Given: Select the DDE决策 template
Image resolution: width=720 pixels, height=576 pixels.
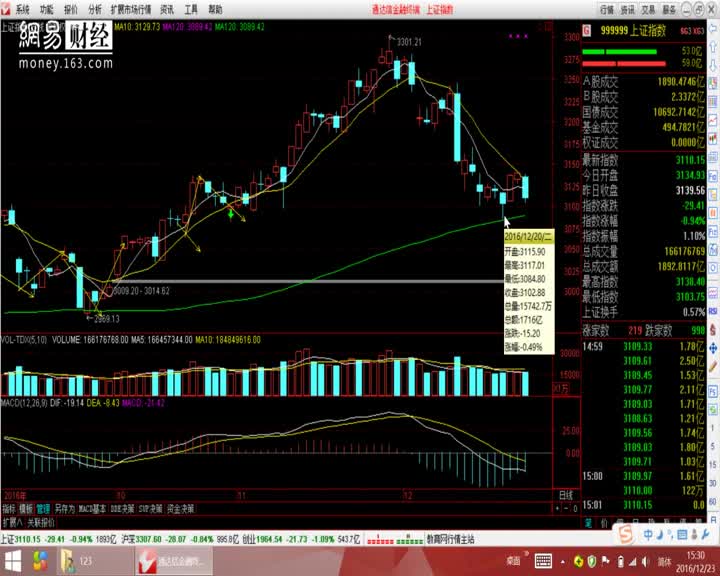Looking at the screenshot, I should pyautogui.click(x=122, y=509).
